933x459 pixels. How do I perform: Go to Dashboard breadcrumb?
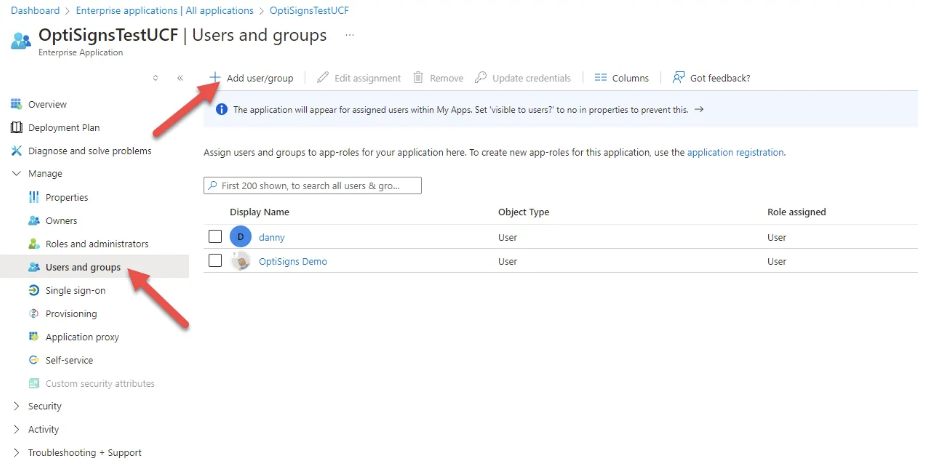click(35, 11)
